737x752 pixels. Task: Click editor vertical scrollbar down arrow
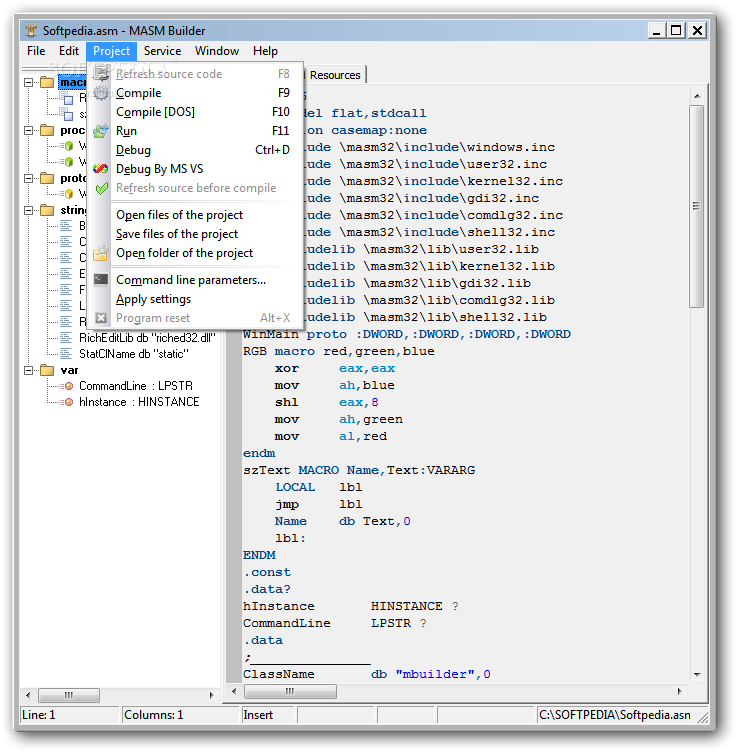click(697, 674)
